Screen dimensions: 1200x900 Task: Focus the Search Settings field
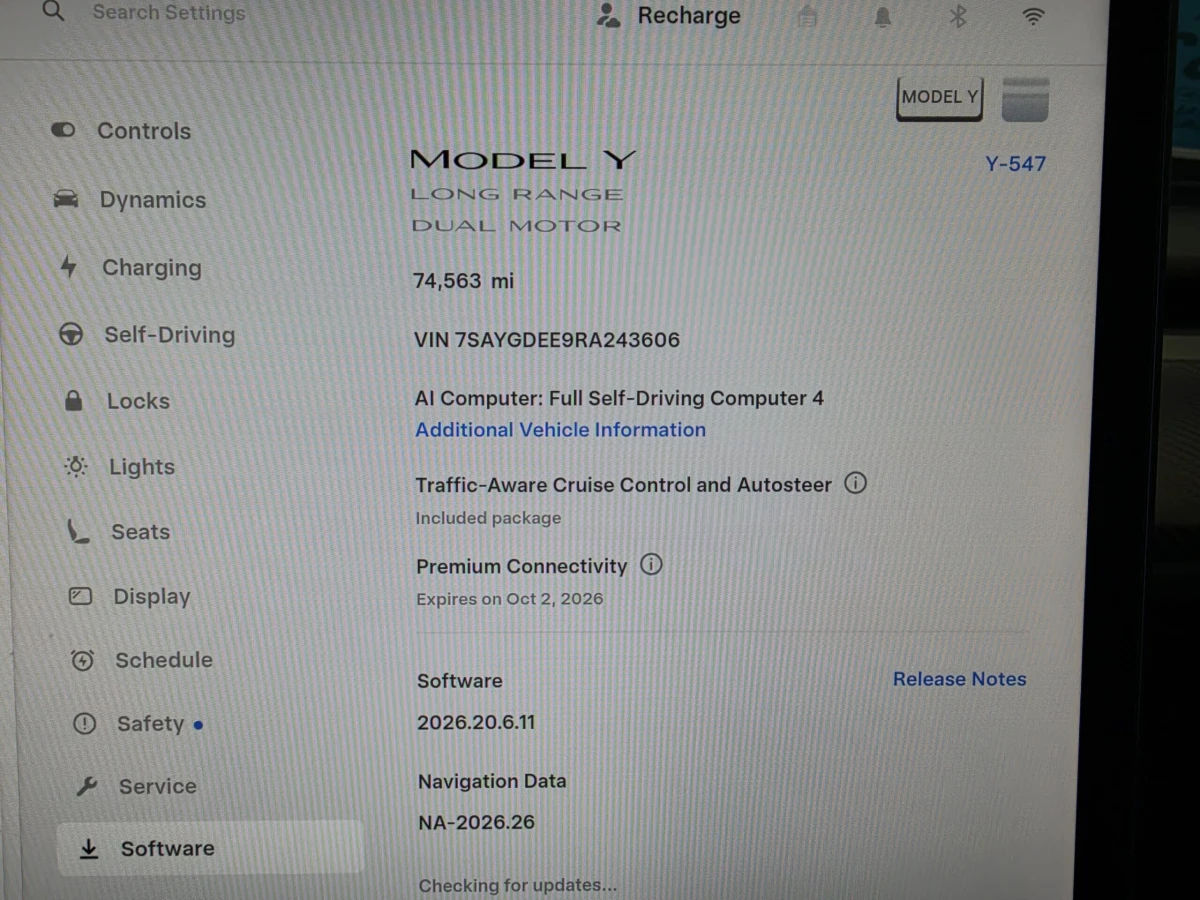tap(169, 13)
